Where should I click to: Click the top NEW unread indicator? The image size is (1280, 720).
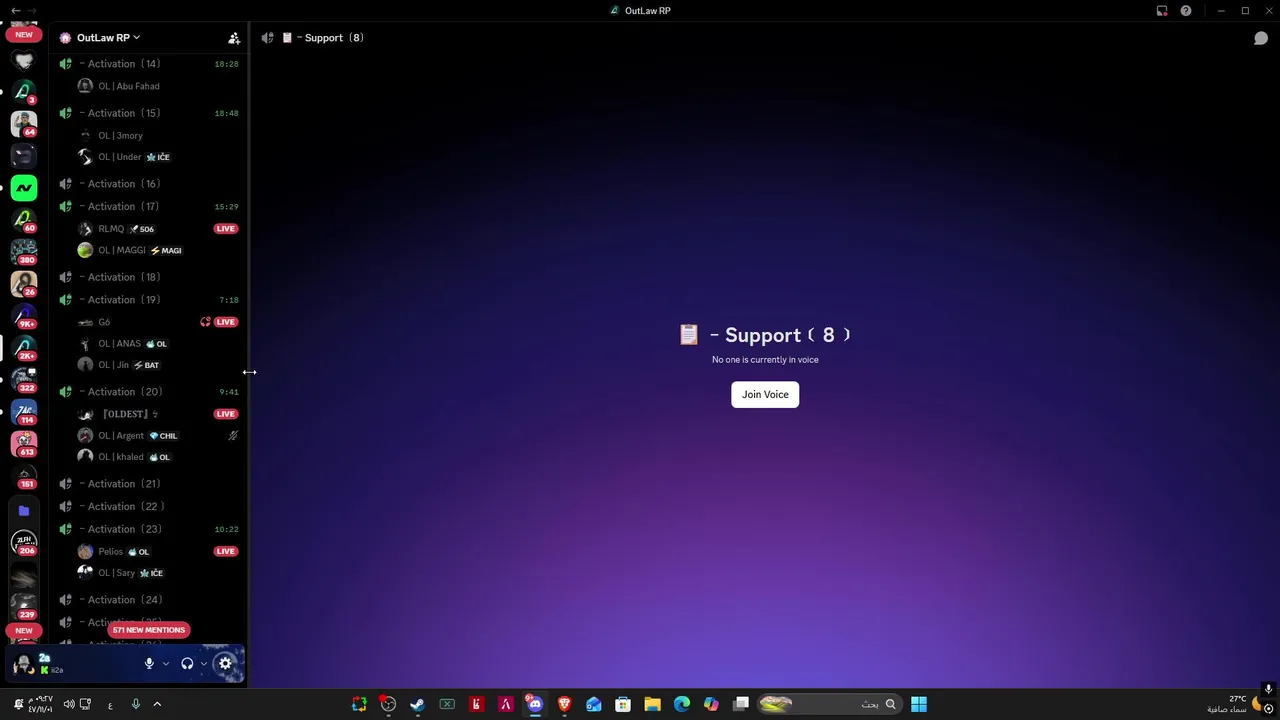(24, 34)
